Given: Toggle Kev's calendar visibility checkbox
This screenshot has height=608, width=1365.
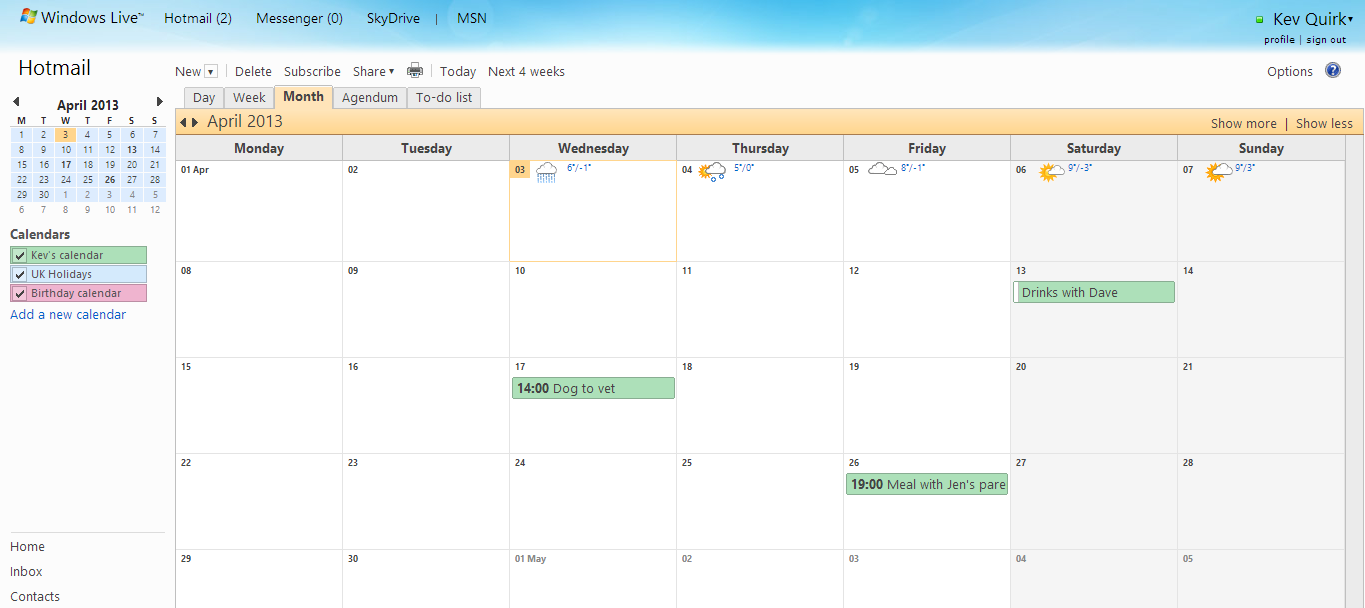Looking at the screenshot, I should [18, 254].
